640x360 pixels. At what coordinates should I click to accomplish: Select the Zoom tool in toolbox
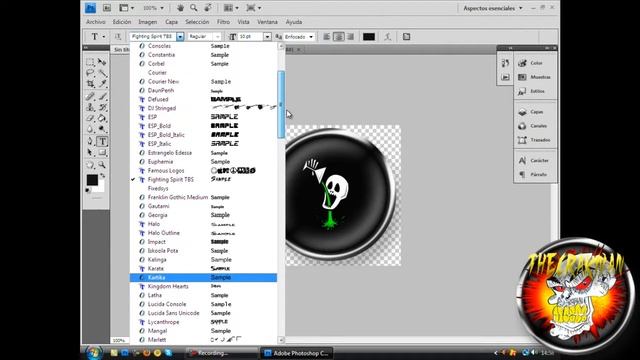coord(102,165)
